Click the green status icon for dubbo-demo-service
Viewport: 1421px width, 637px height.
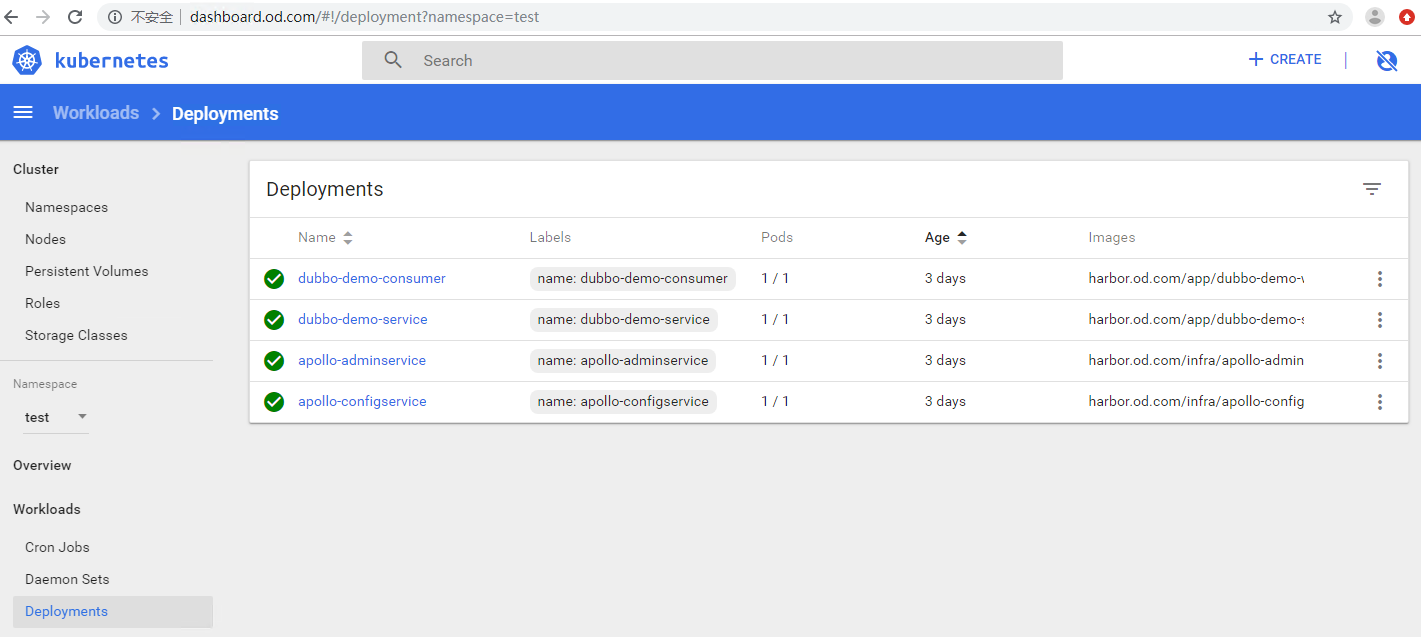point(274,320)
